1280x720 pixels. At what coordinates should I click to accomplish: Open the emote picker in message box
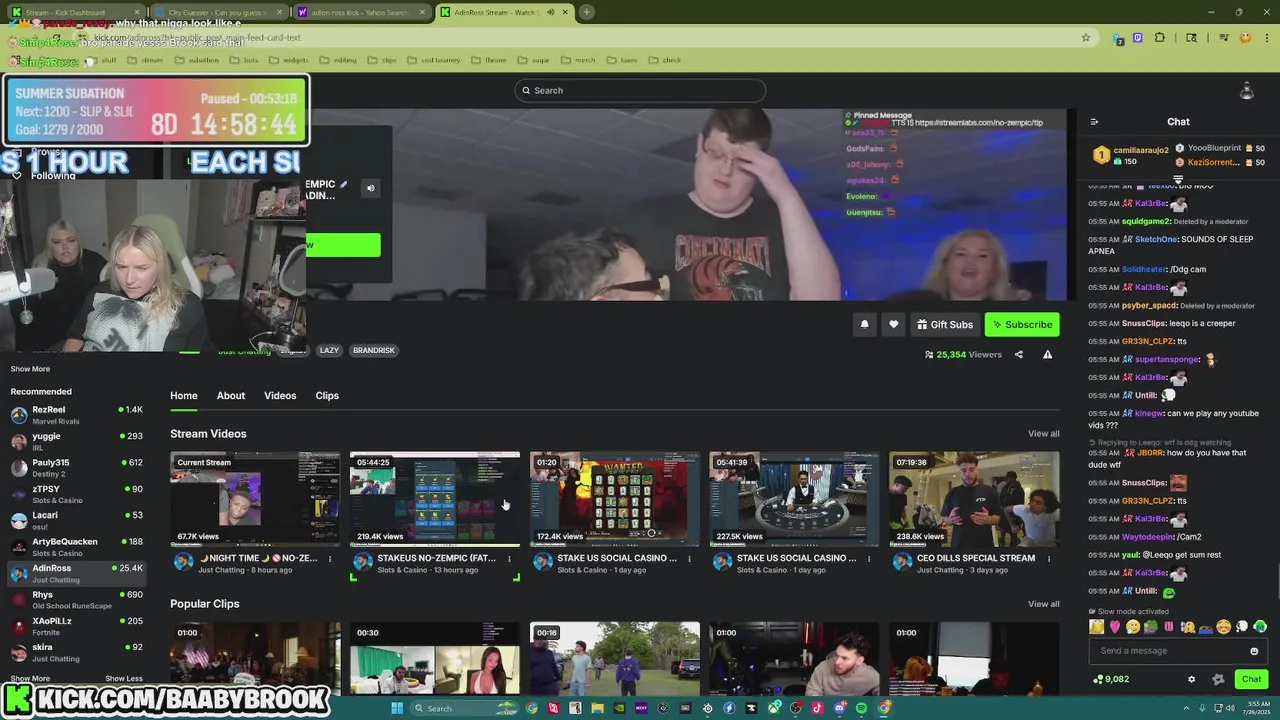(x=1254, y=651)
